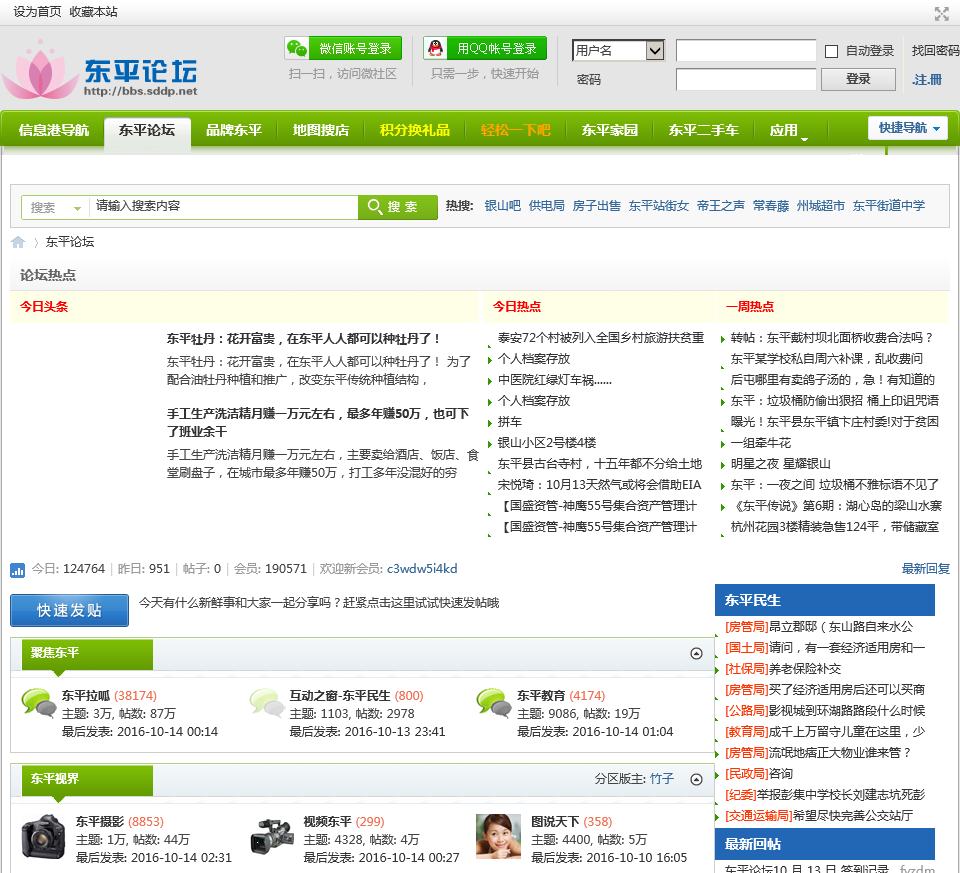
Task: Open the 图说天下 portrait thumbnail
Action: (498, 836)
